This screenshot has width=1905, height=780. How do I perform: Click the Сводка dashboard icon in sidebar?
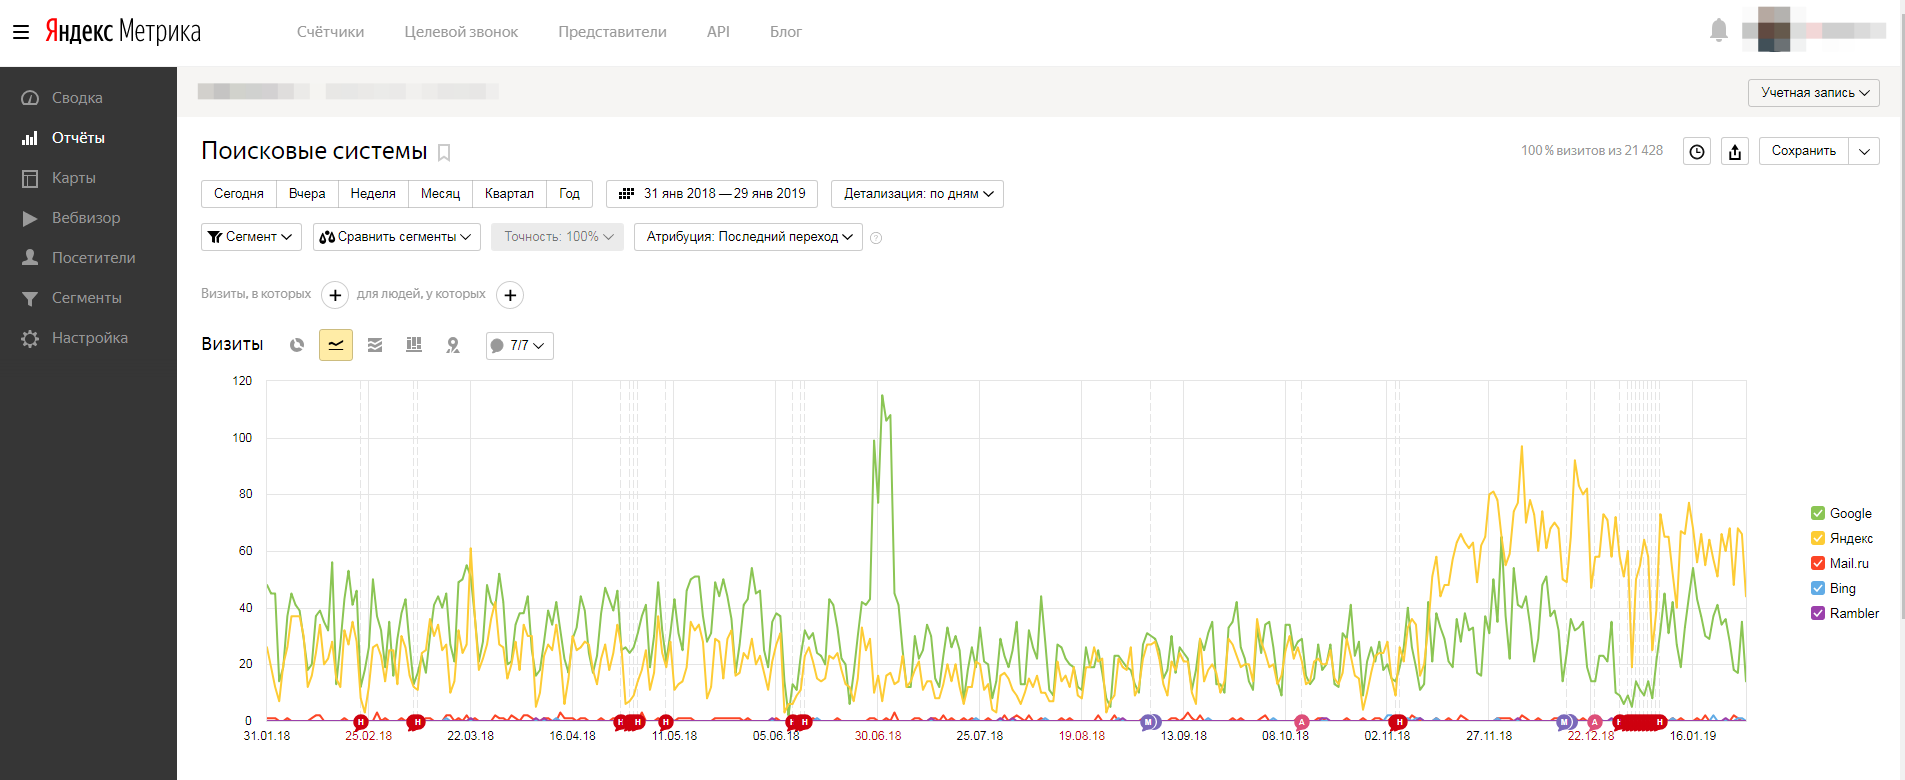coord(30,98)
